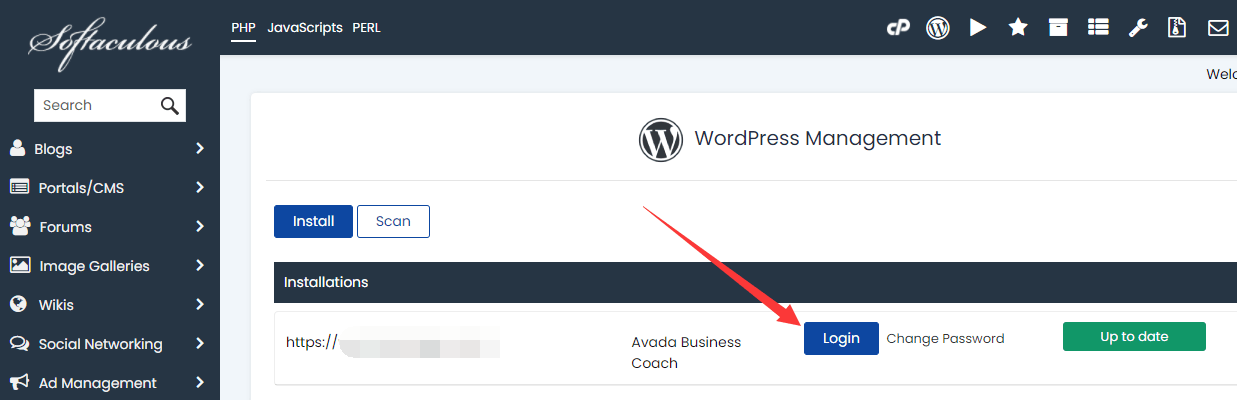Click the WordPress manager icon in top toolbar

938,28
